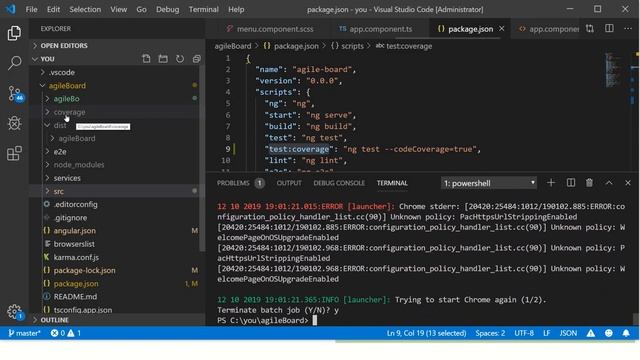
Task: Open the File menu
Action: pyautogui.click(x=31, y=9)
